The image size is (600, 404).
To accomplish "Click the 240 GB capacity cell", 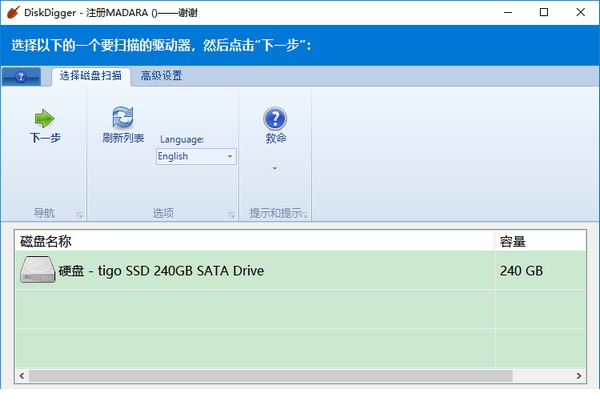I will coord(540,270).
